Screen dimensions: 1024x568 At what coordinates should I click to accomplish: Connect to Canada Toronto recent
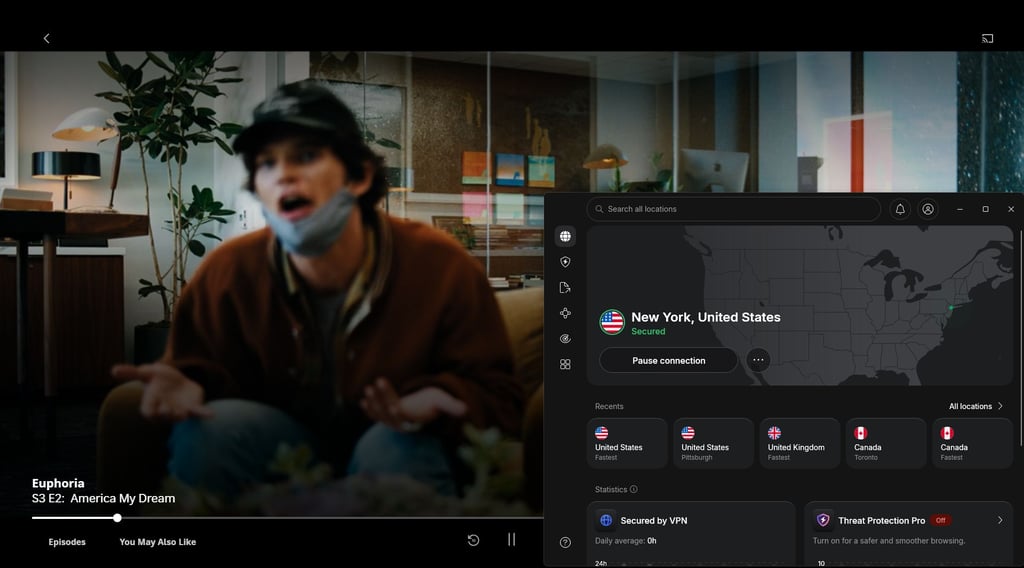point(886,443)
